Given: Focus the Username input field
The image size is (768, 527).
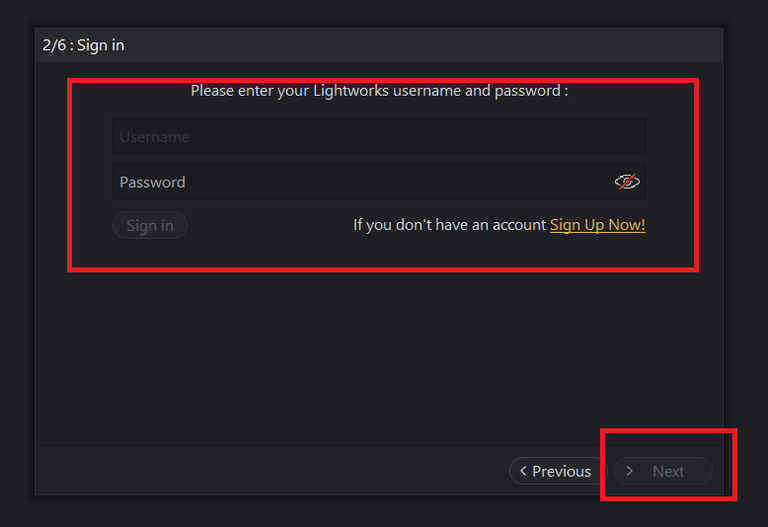Looking at the screenshot, I should [378, 137].
